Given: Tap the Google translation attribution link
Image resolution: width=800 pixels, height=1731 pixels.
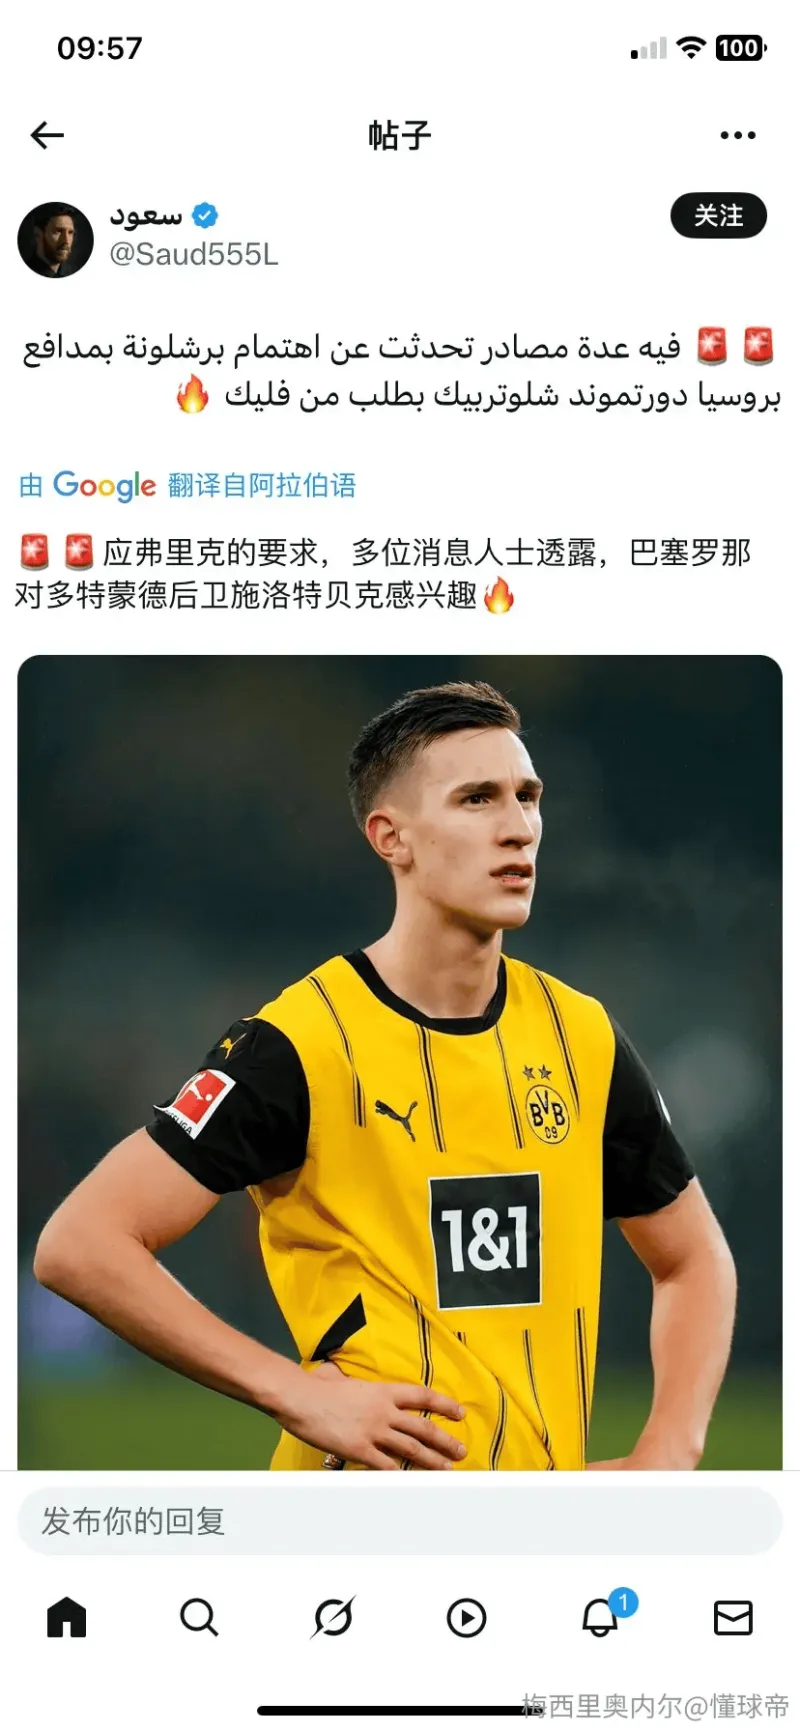Looking at the screenshot, I should click(x=187, y=485).
